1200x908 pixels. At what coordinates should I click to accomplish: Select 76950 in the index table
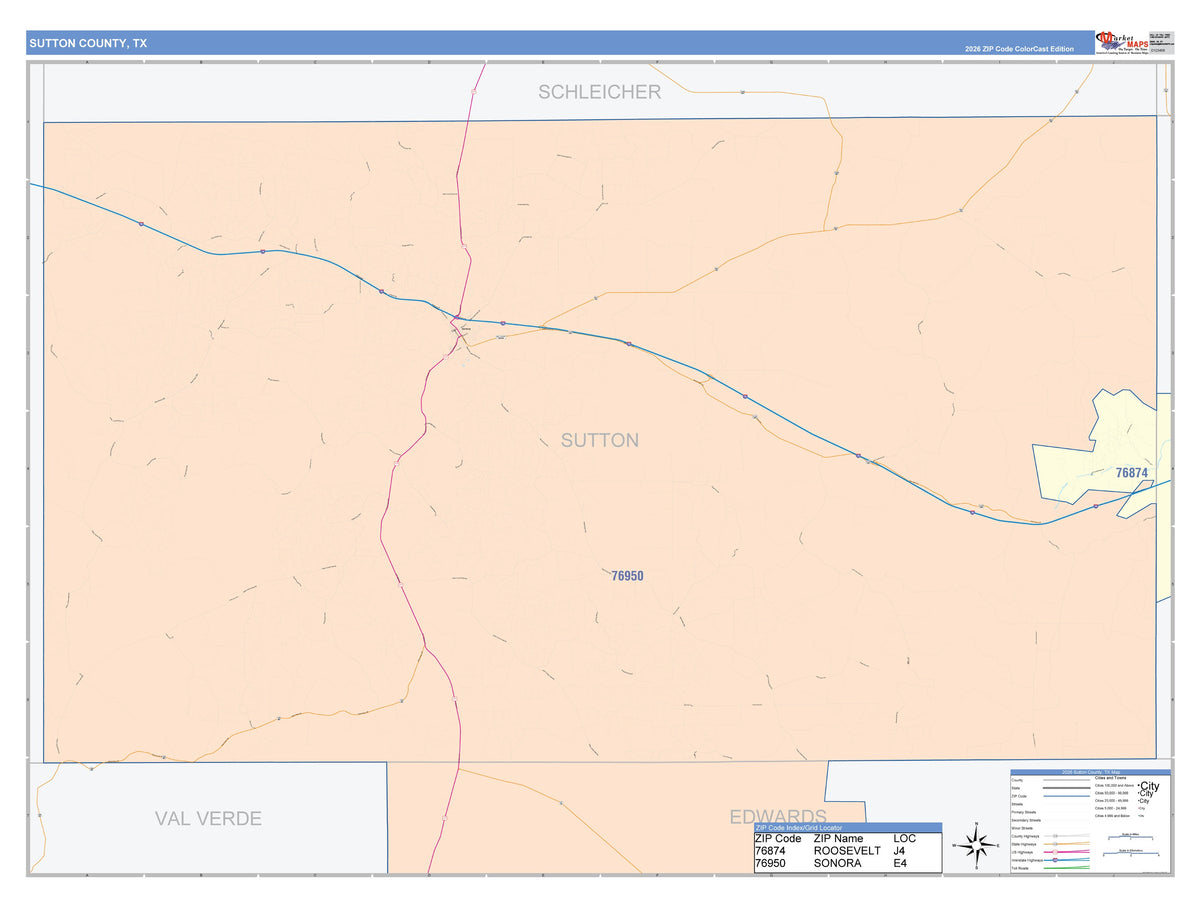coord(771,863)
